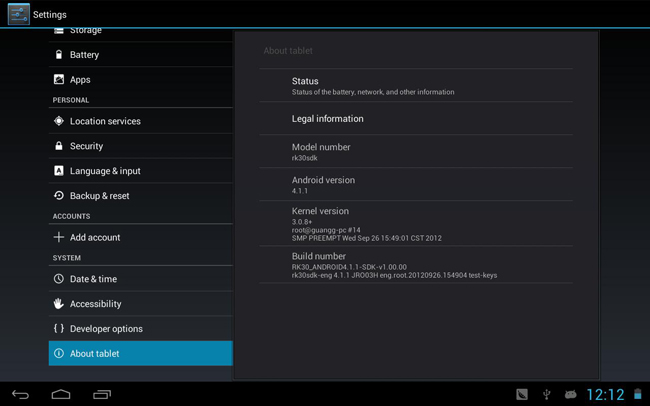Open Location services
The width and height of the screenshot is (650, 406).
point(141,121)
